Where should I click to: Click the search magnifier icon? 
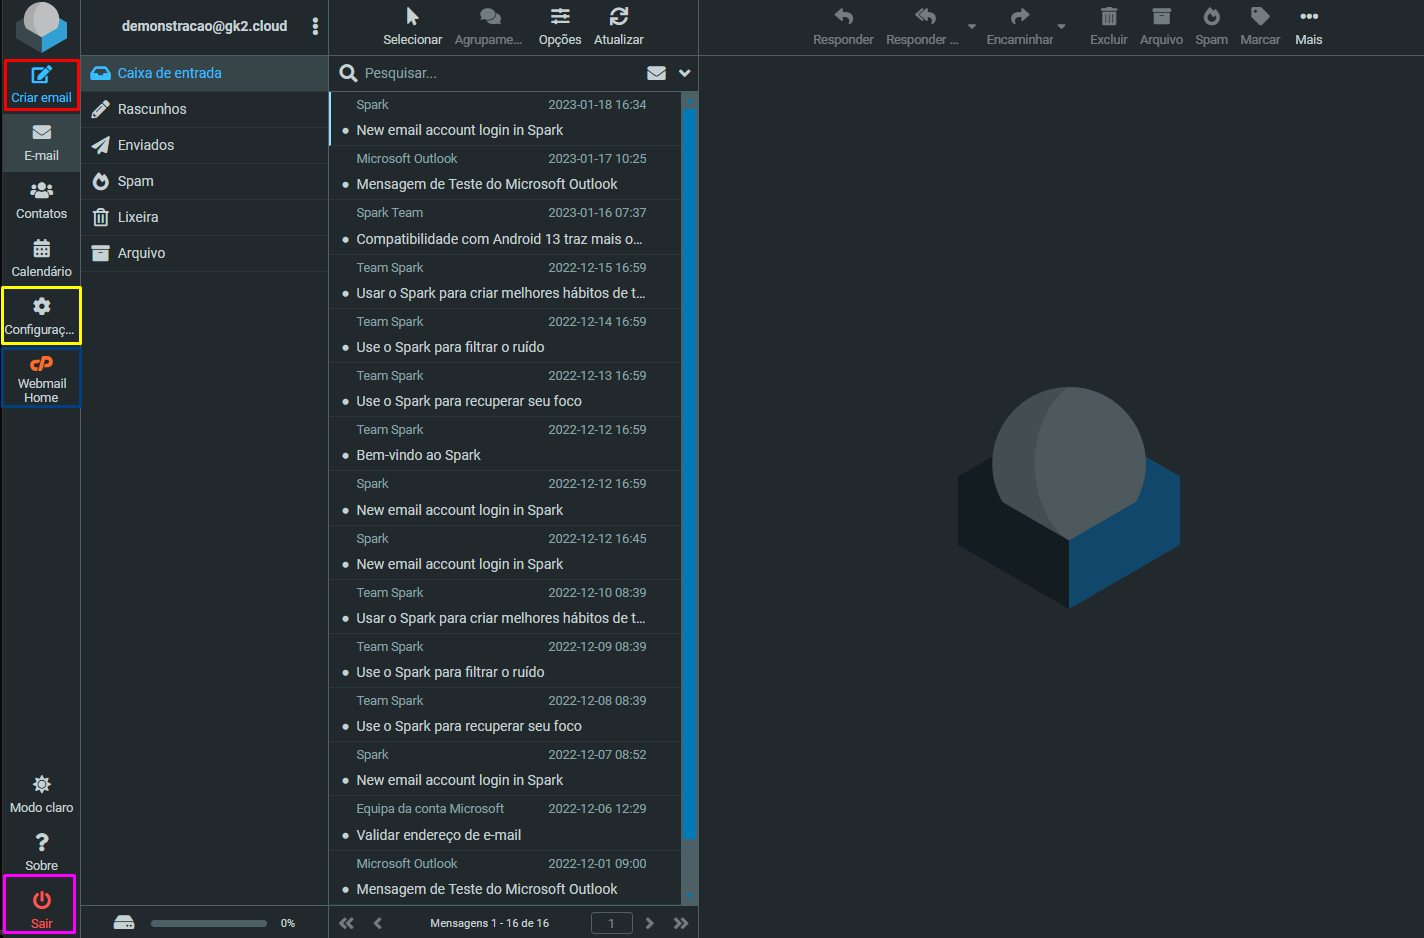tap(348, 73)
